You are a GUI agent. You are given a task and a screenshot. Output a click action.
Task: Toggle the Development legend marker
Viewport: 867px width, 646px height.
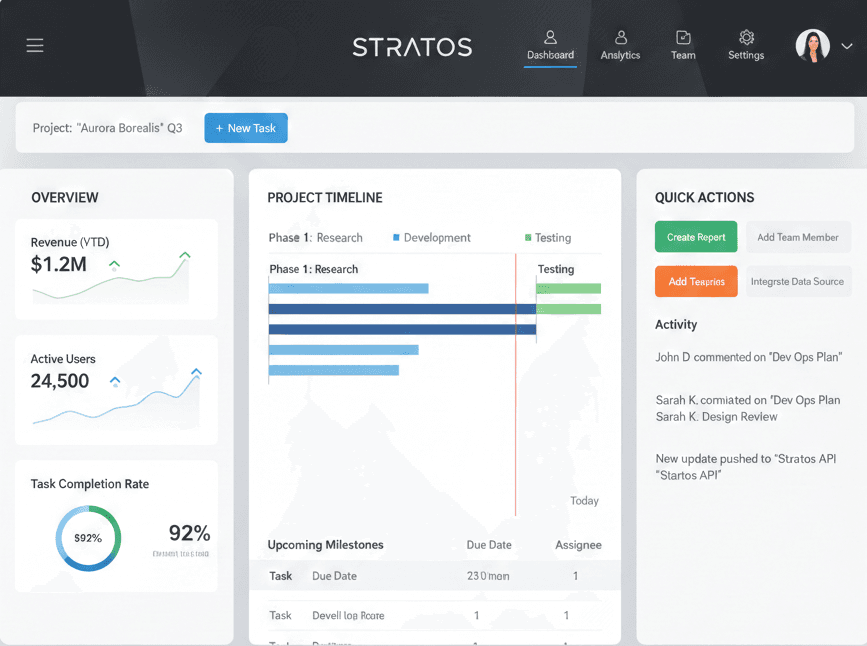click(x=397, y=238)
